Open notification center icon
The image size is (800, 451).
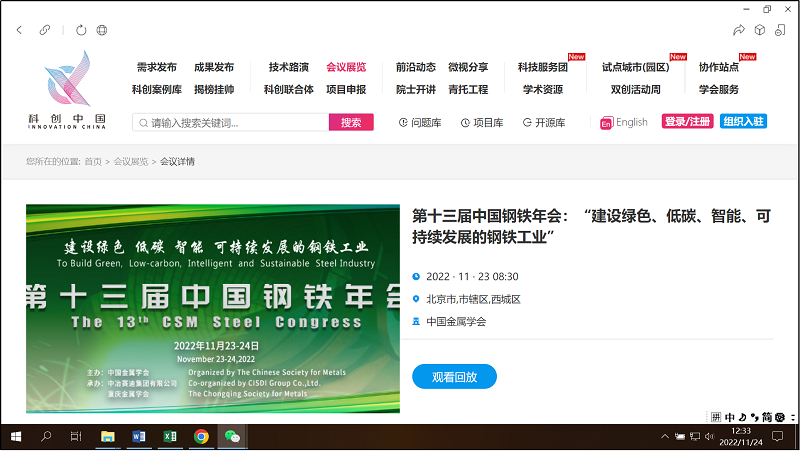(777, 436)
